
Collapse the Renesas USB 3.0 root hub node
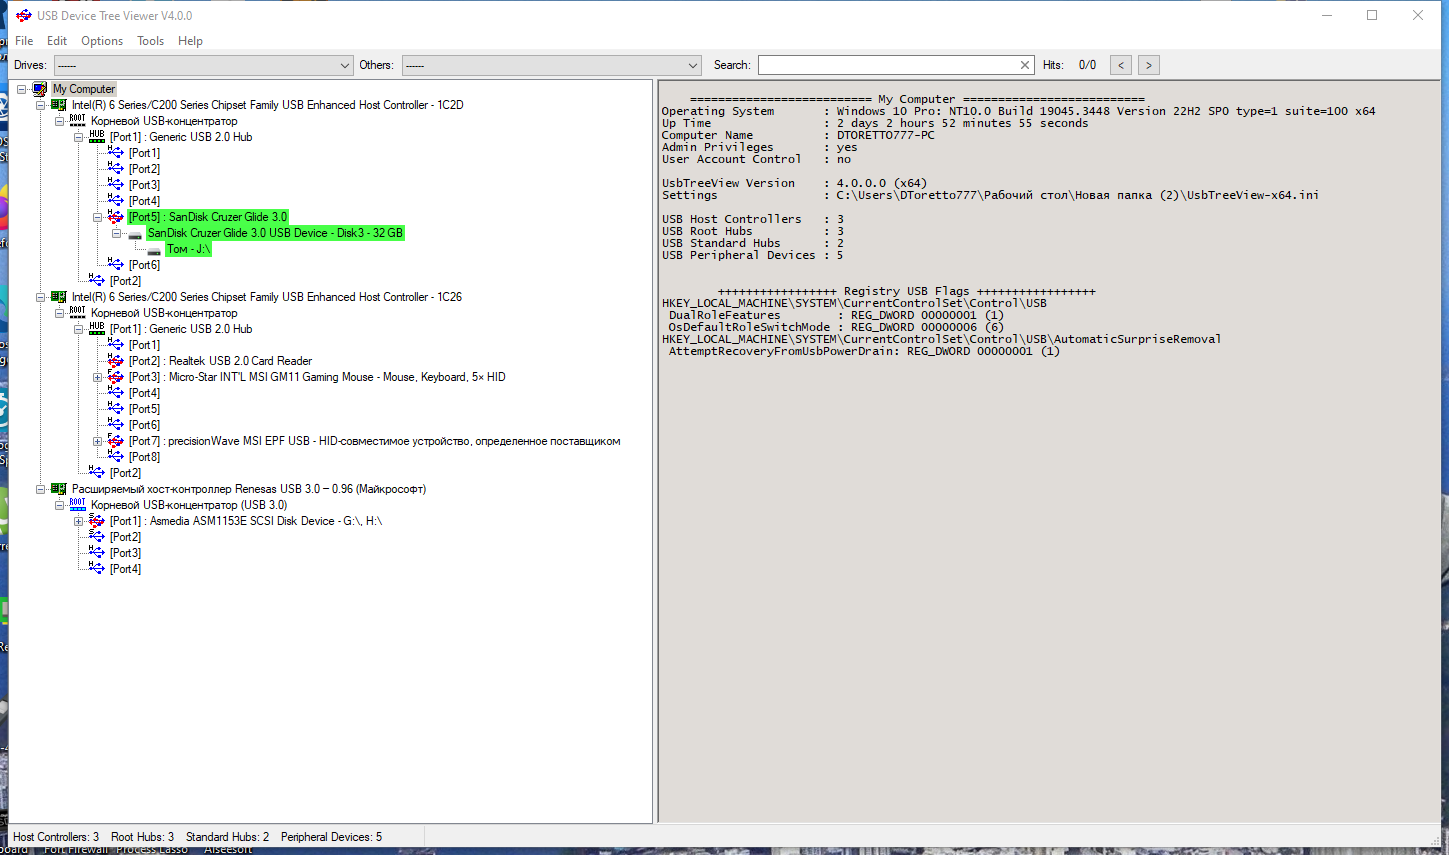point(60,505)
